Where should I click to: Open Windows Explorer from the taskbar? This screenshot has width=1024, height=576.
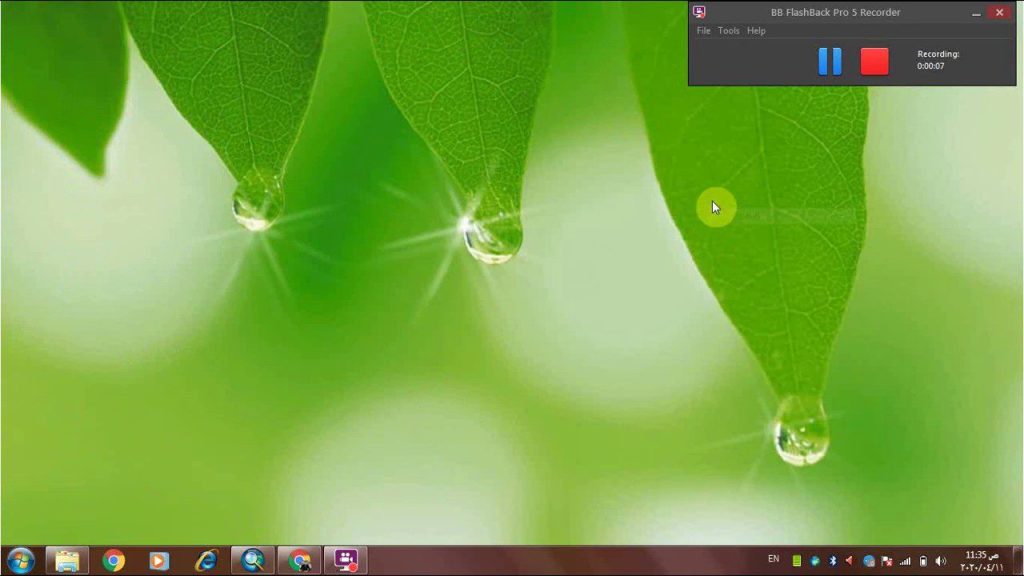[x=66, y=559]
